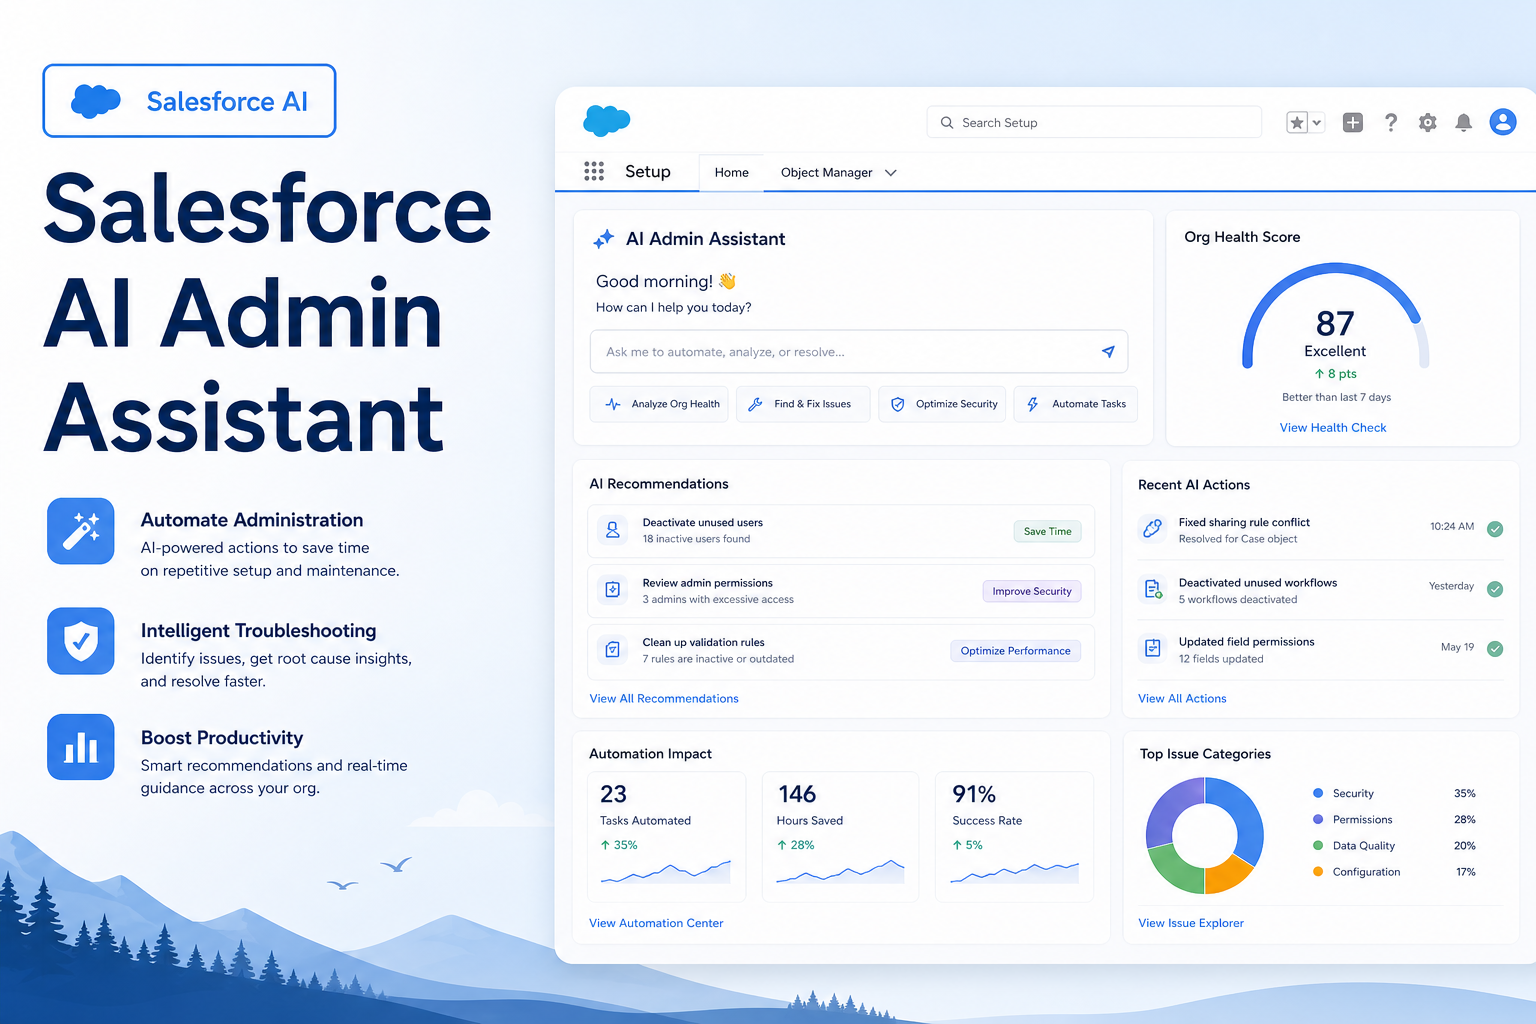
Task: Send the prompt with the paper-plane icon
Action: coord(1108,352)
